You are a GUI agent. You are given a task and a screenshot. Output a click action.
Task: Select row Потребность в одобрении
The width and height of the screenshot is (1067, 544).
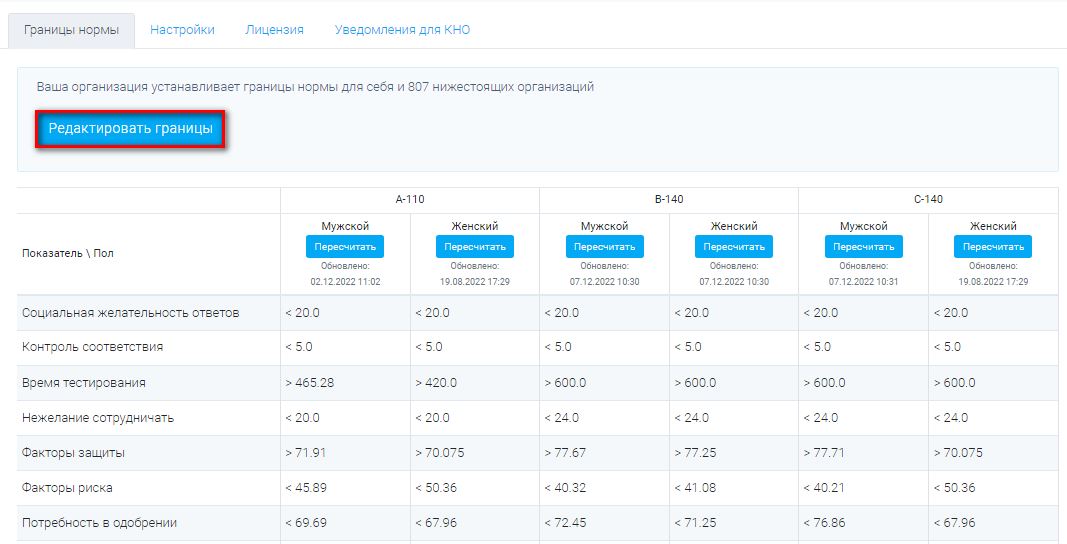(538, 523)
